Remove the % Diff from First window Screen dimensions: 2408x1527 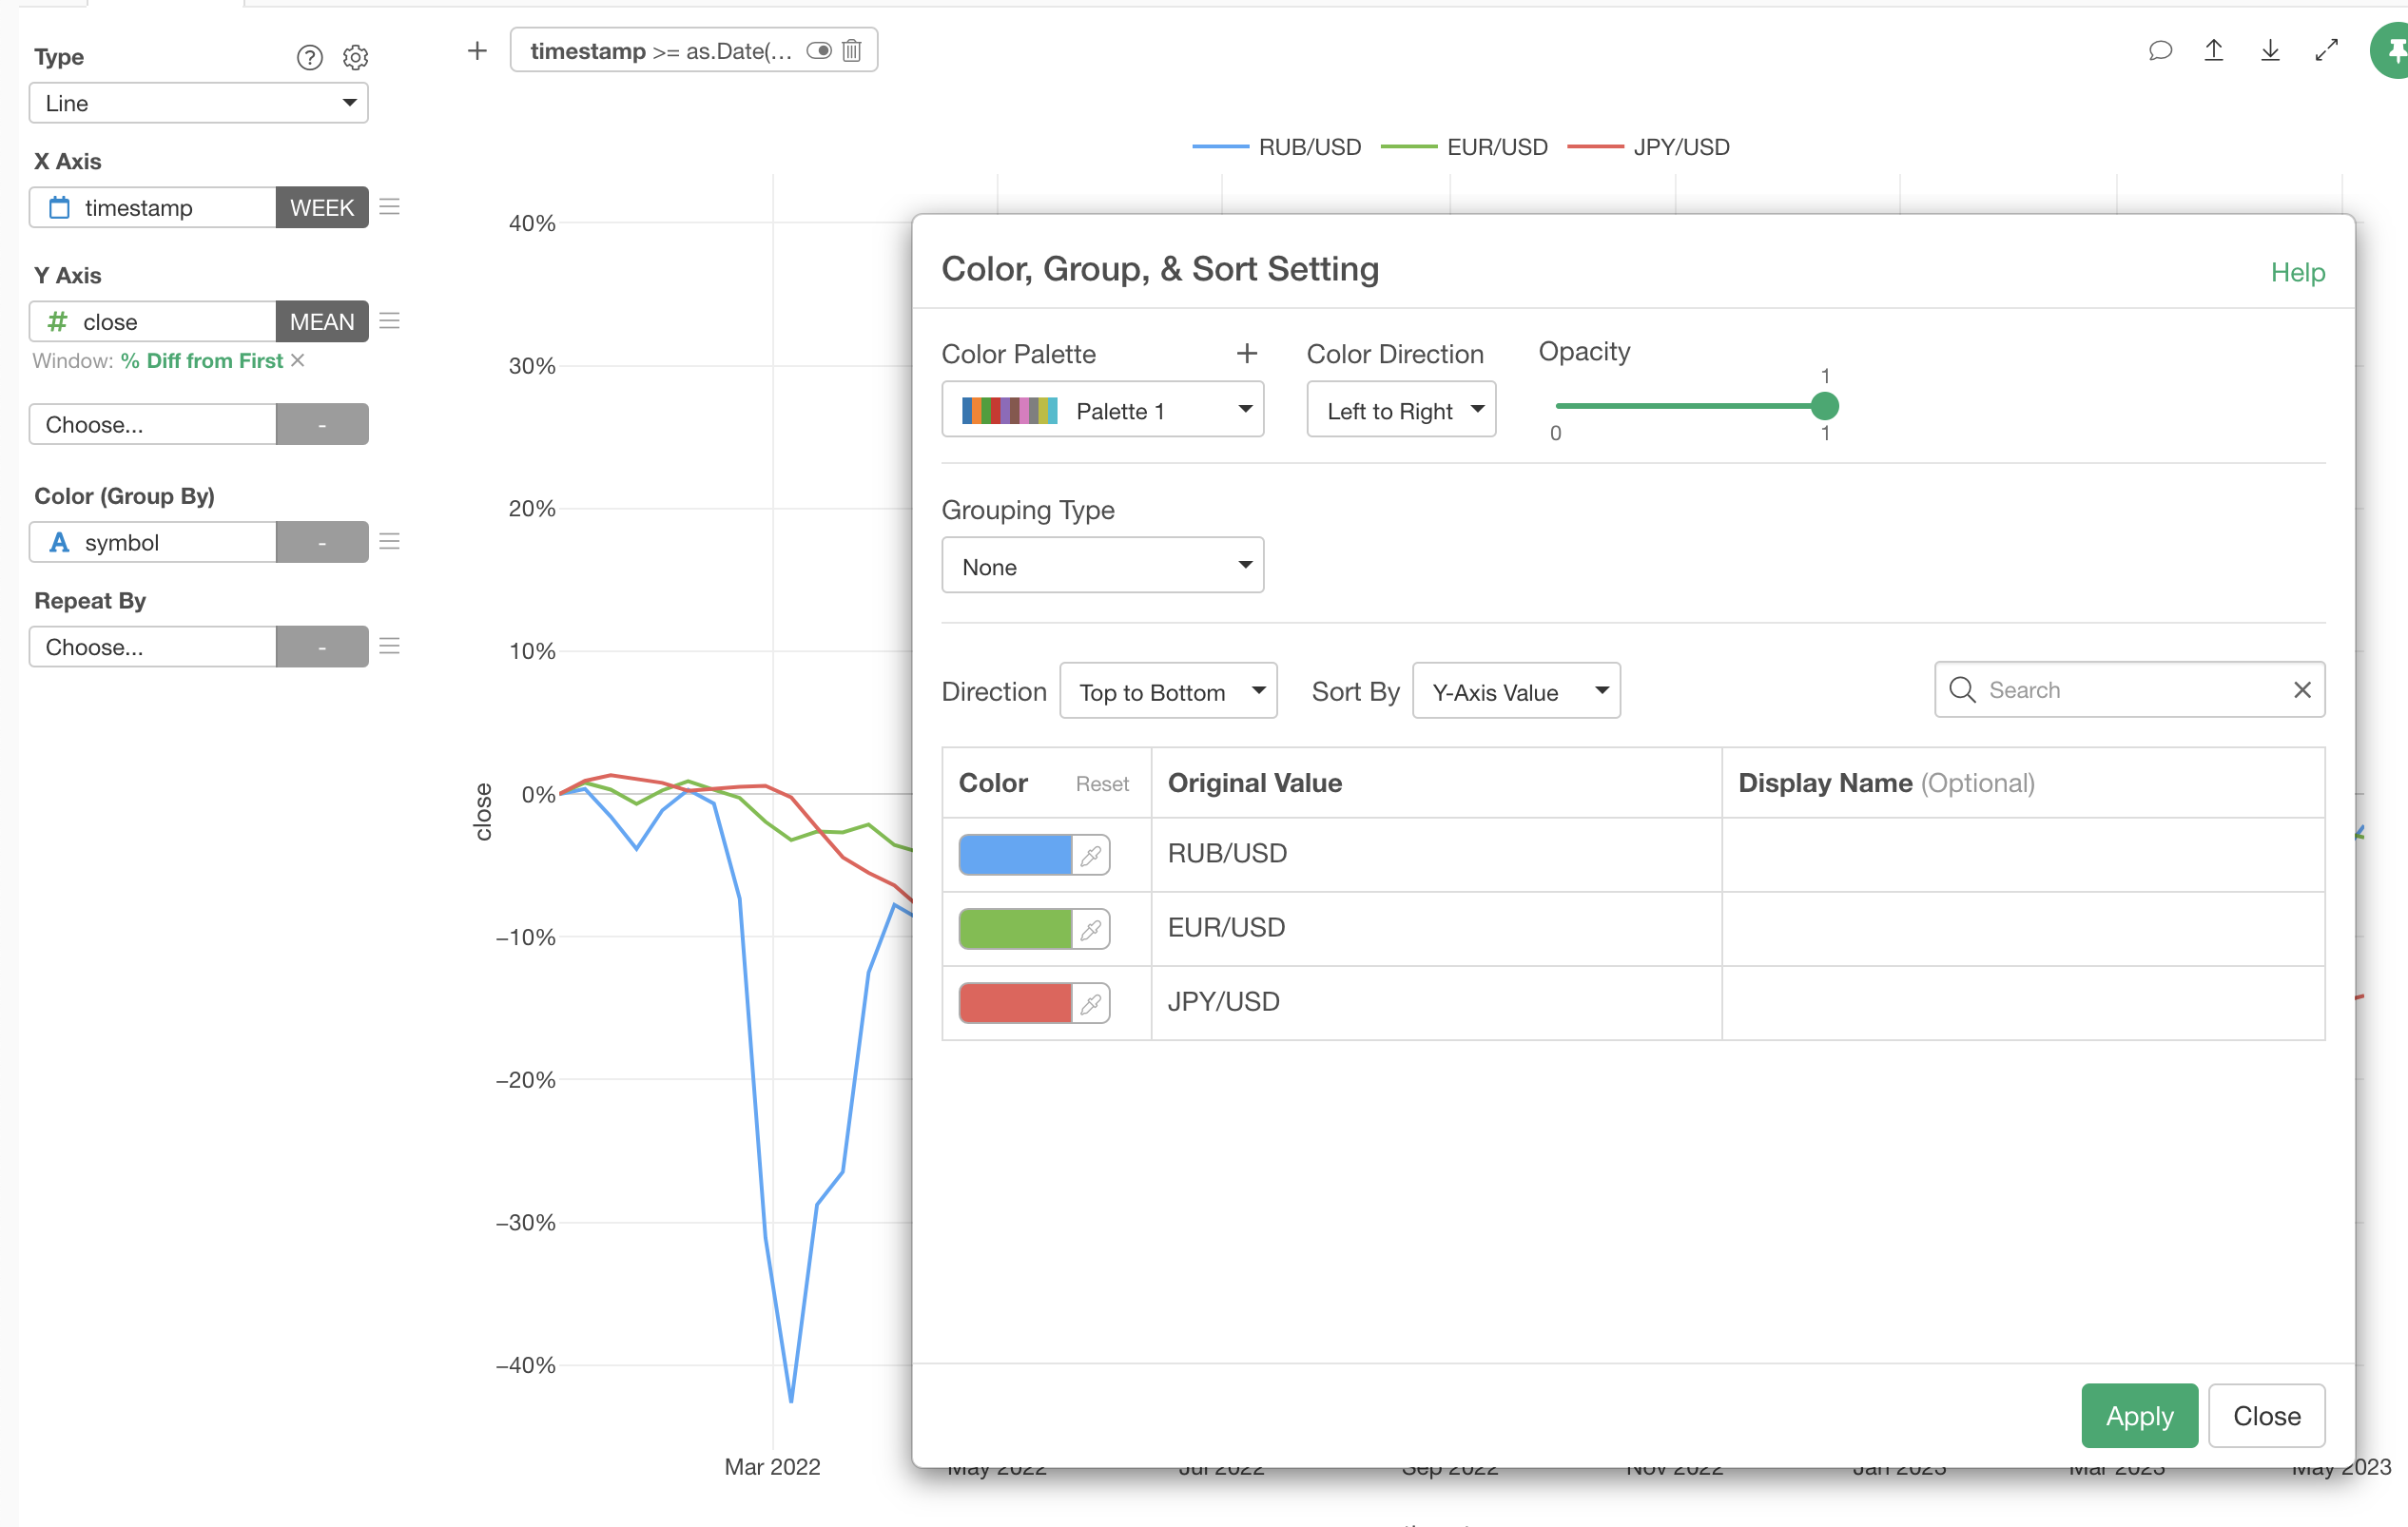coord(298,360)
